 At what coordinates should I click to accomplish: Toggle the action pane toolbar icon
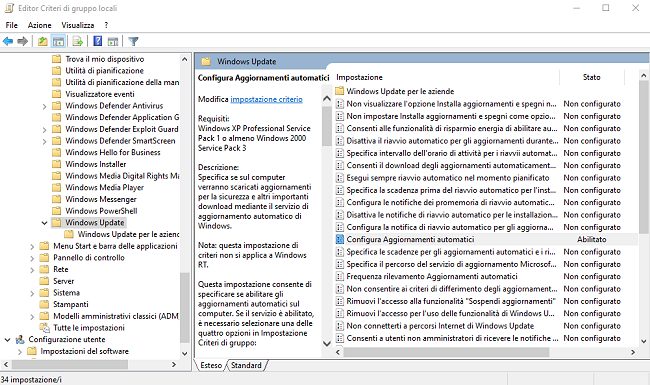click(113, 41)
